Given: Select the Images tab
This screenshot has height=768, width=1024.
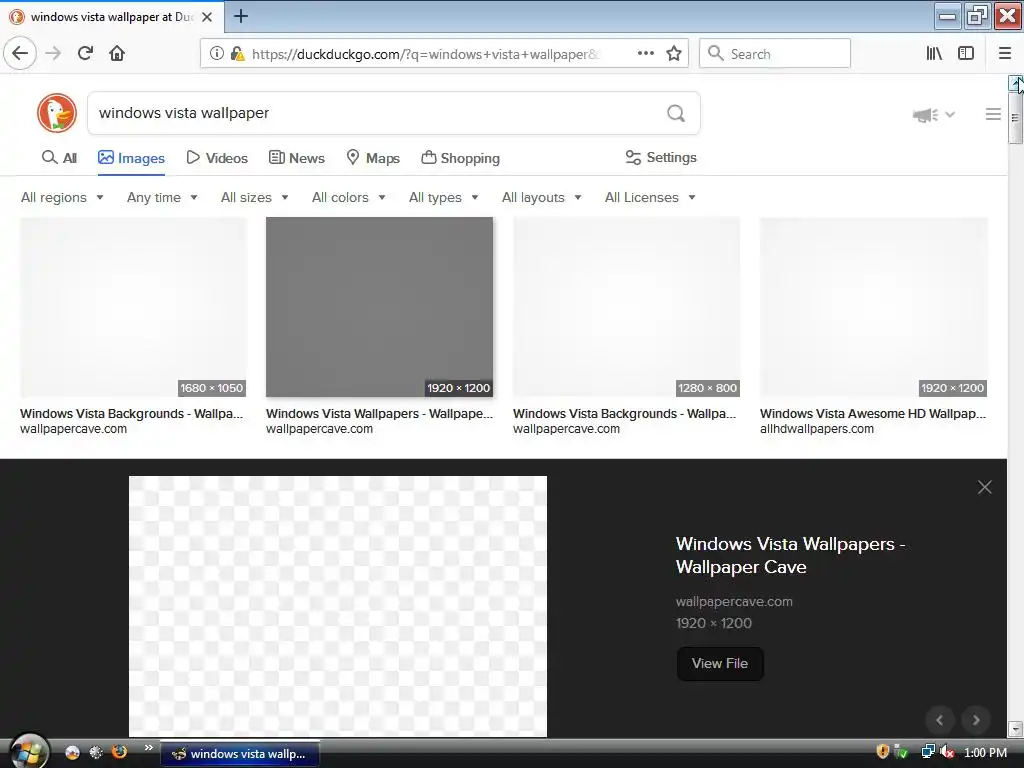Looking at the screenshot, I should (x=131, y=158).
